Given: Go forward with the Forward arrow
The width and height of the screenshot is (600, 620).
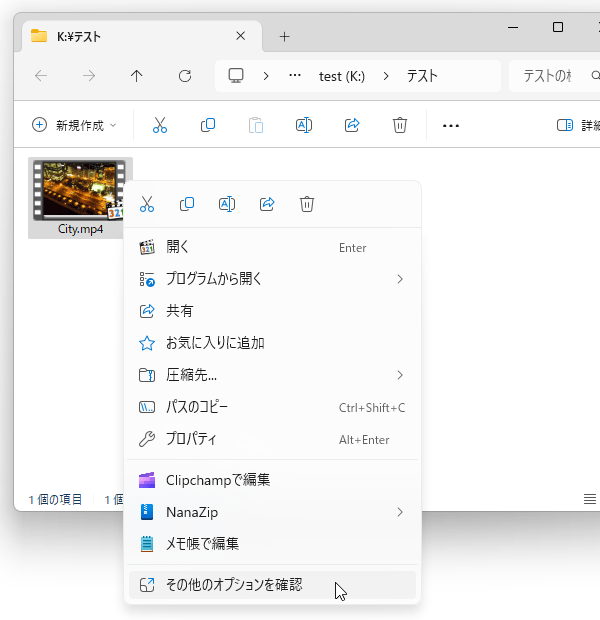Looking at the screenshot, I should [89, 76].
